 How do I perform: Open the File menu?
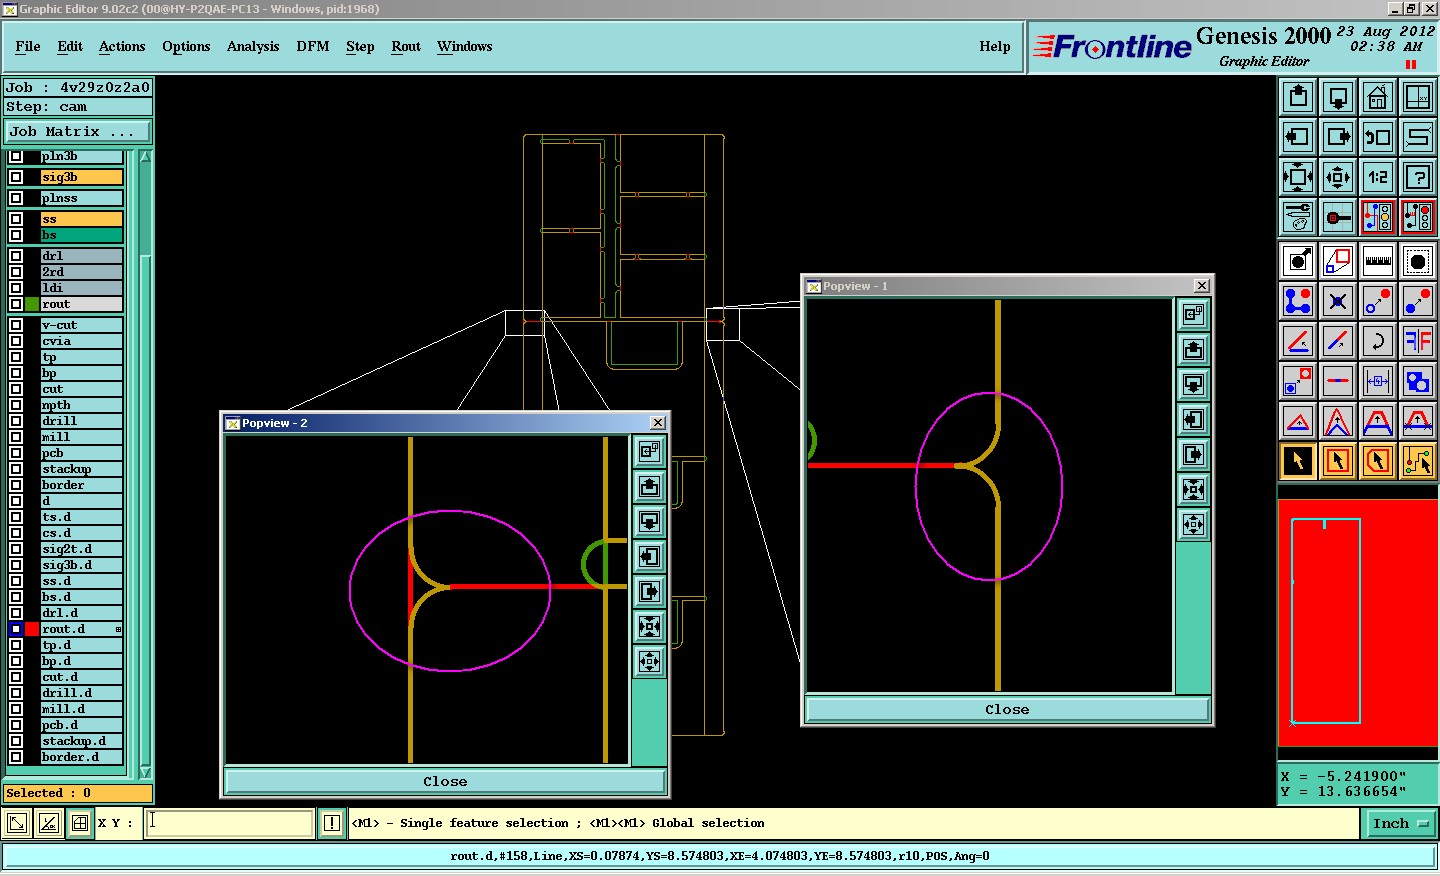28,46
